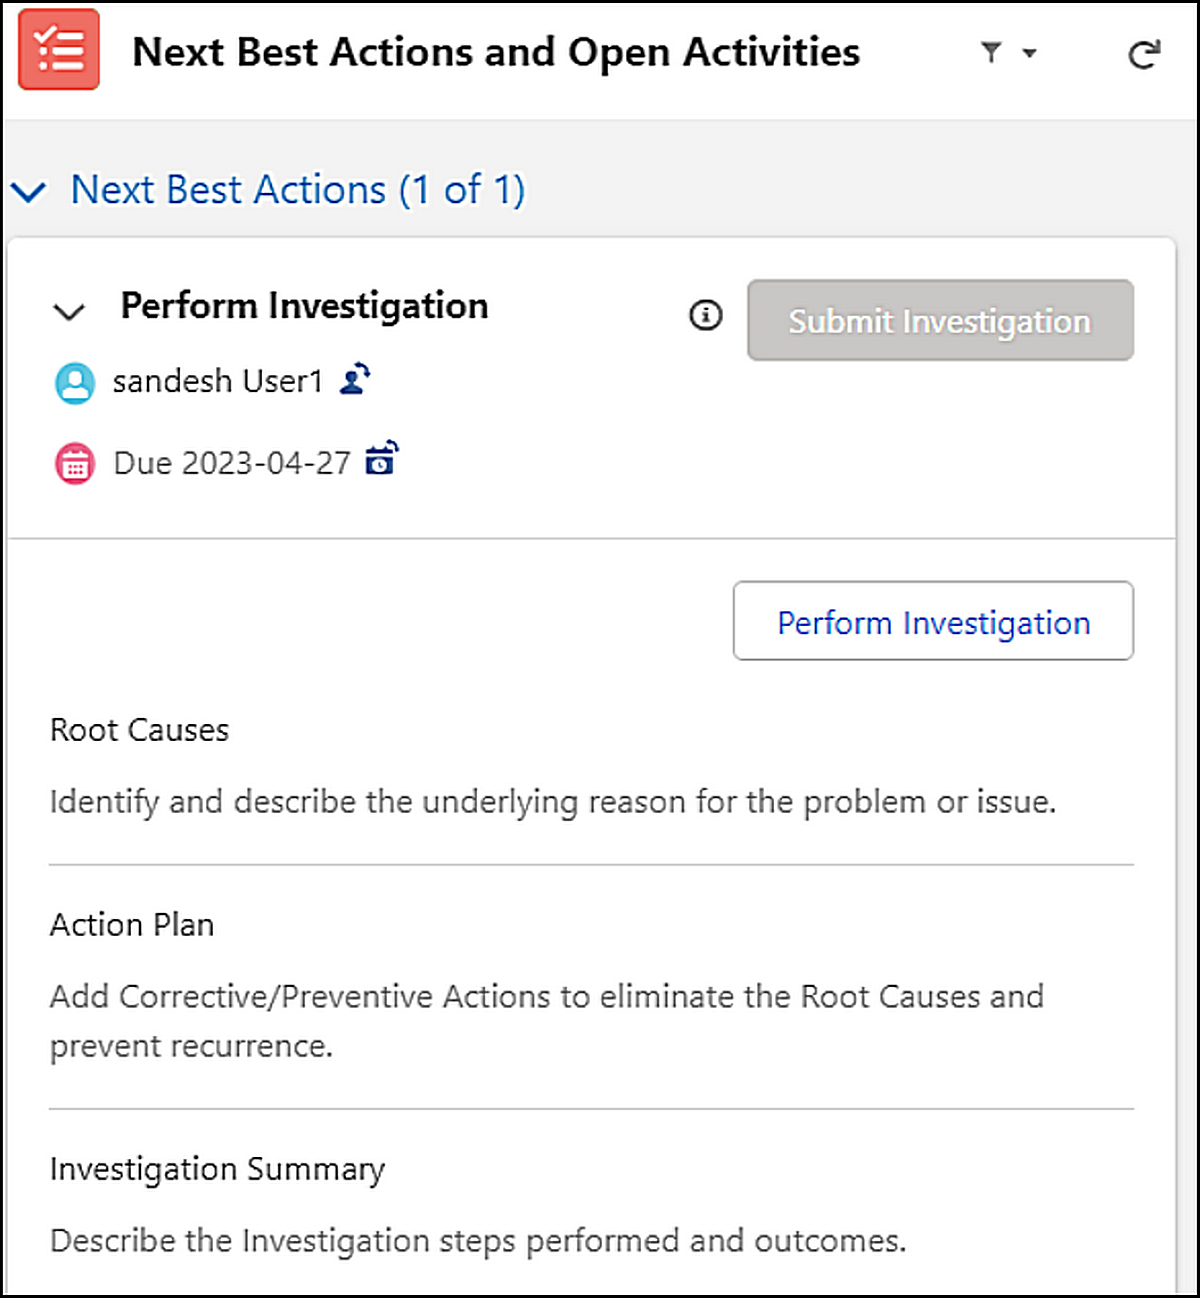Screen dimensions: 1200x1298
Task: Select the Root Causes item
Action: pos(139,730)
